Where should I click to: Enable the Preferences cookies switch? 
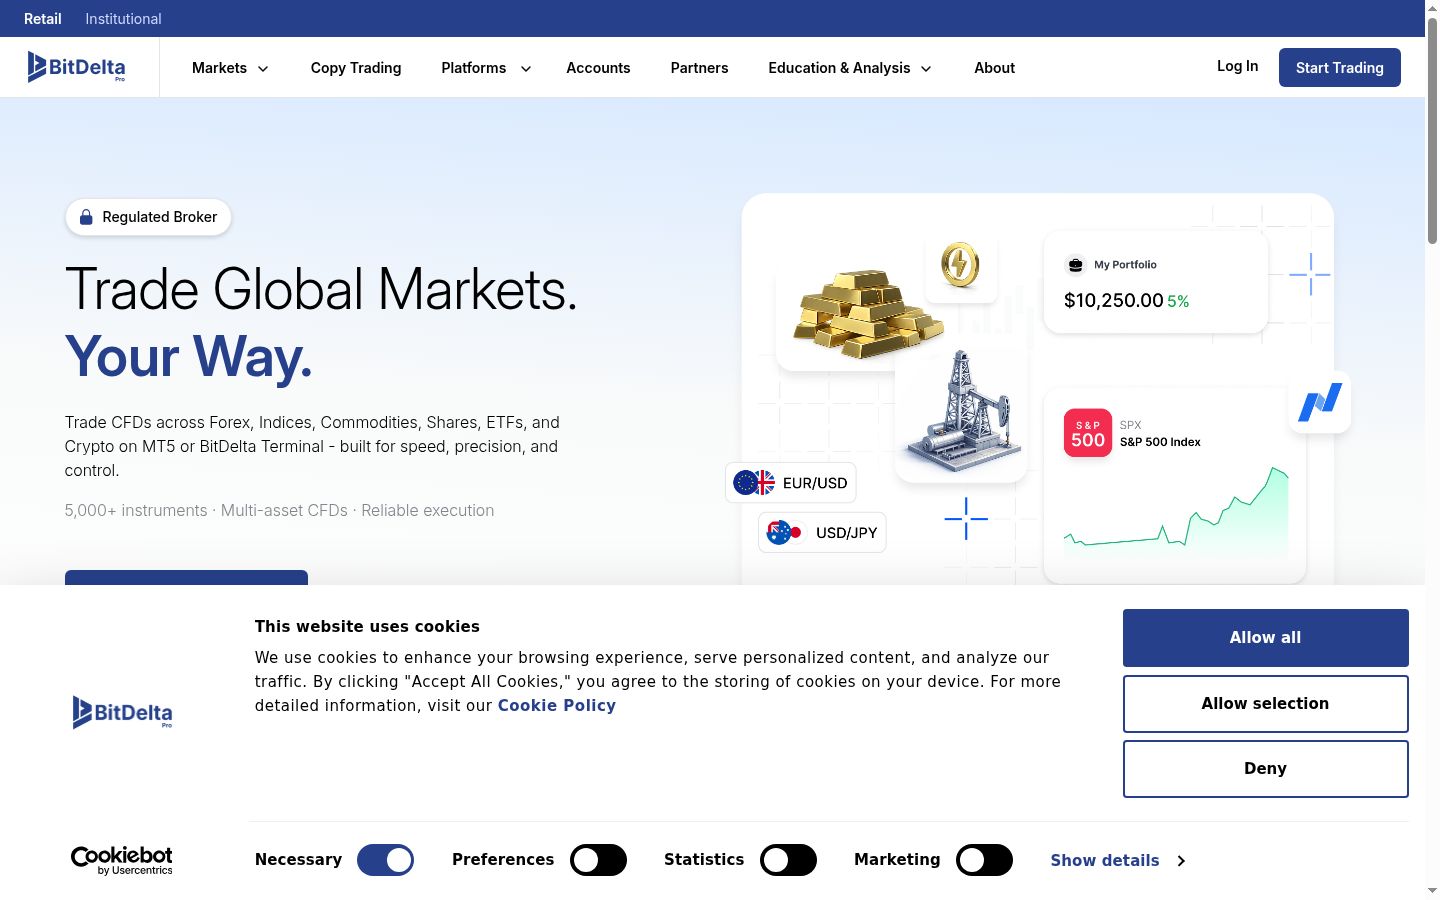598,860
